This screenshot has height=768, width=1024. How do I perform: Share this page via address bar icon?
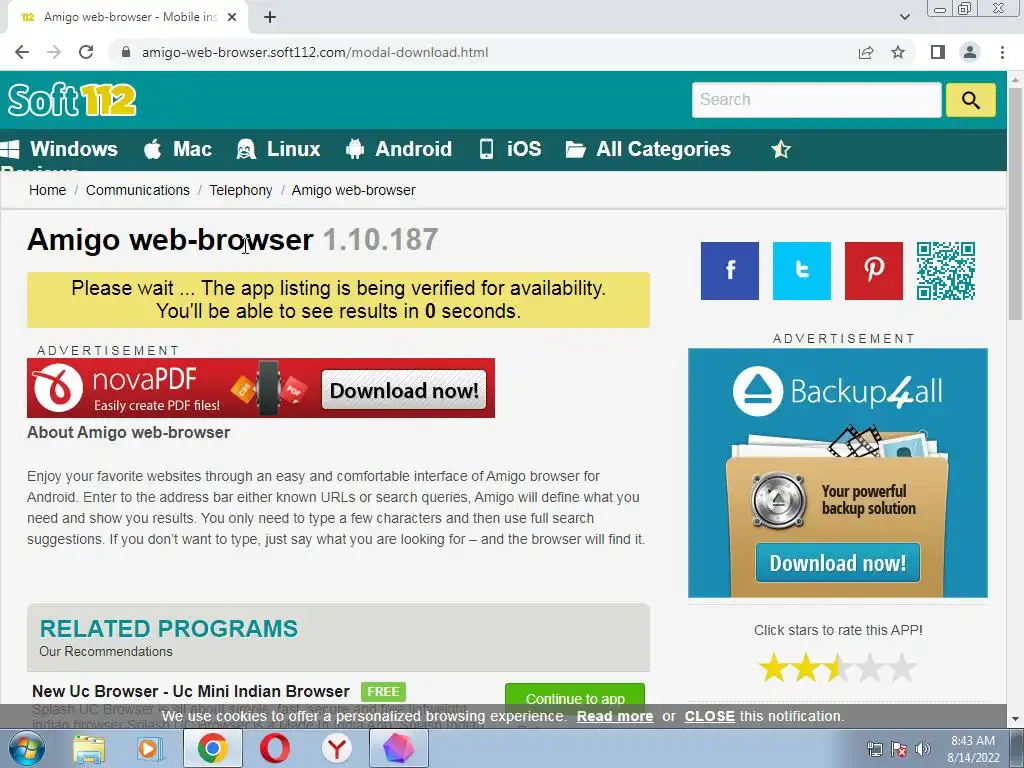[866, 52]
